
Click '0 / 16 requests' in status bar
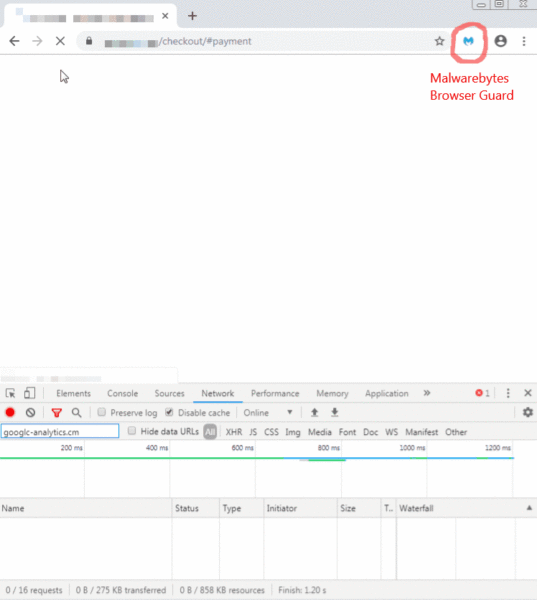coord(34,590)
